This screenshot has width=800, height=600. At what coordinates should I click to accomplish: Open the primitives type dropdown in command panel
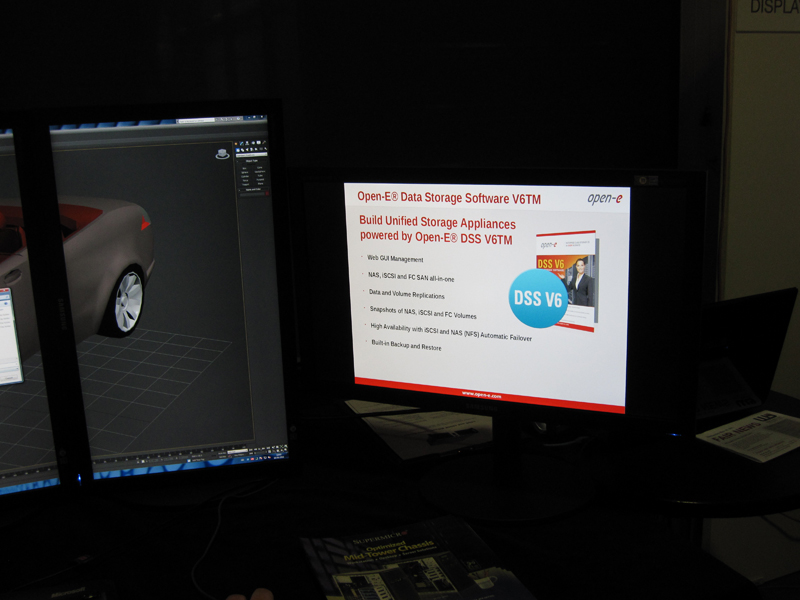[252, 155]
